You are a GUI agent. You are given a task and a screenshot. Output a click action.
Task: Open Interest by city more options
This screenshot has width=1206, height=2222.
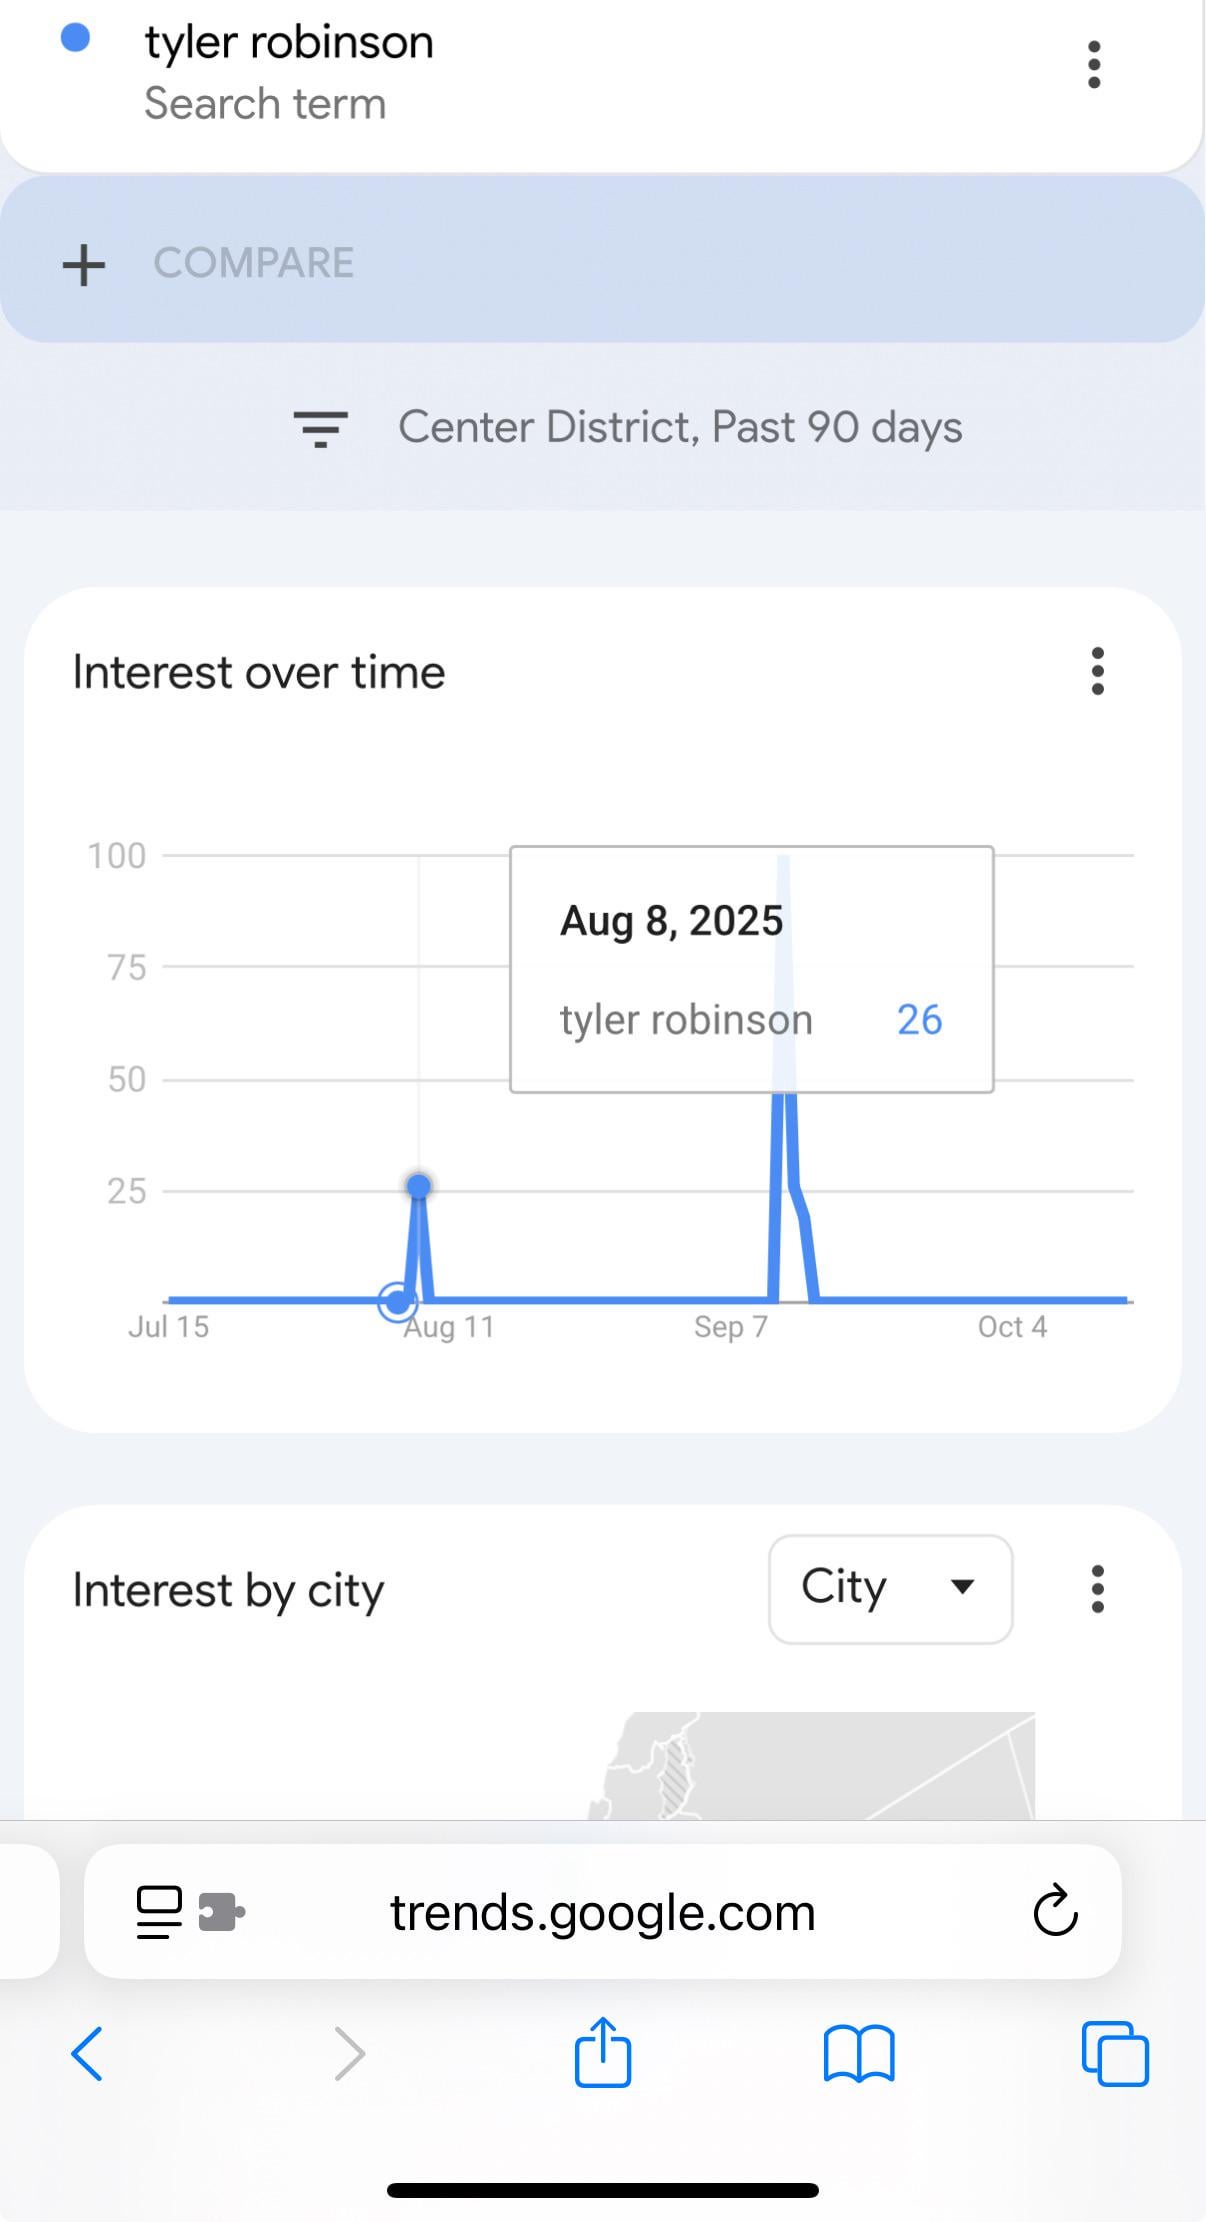[x=1097, y=1589]
